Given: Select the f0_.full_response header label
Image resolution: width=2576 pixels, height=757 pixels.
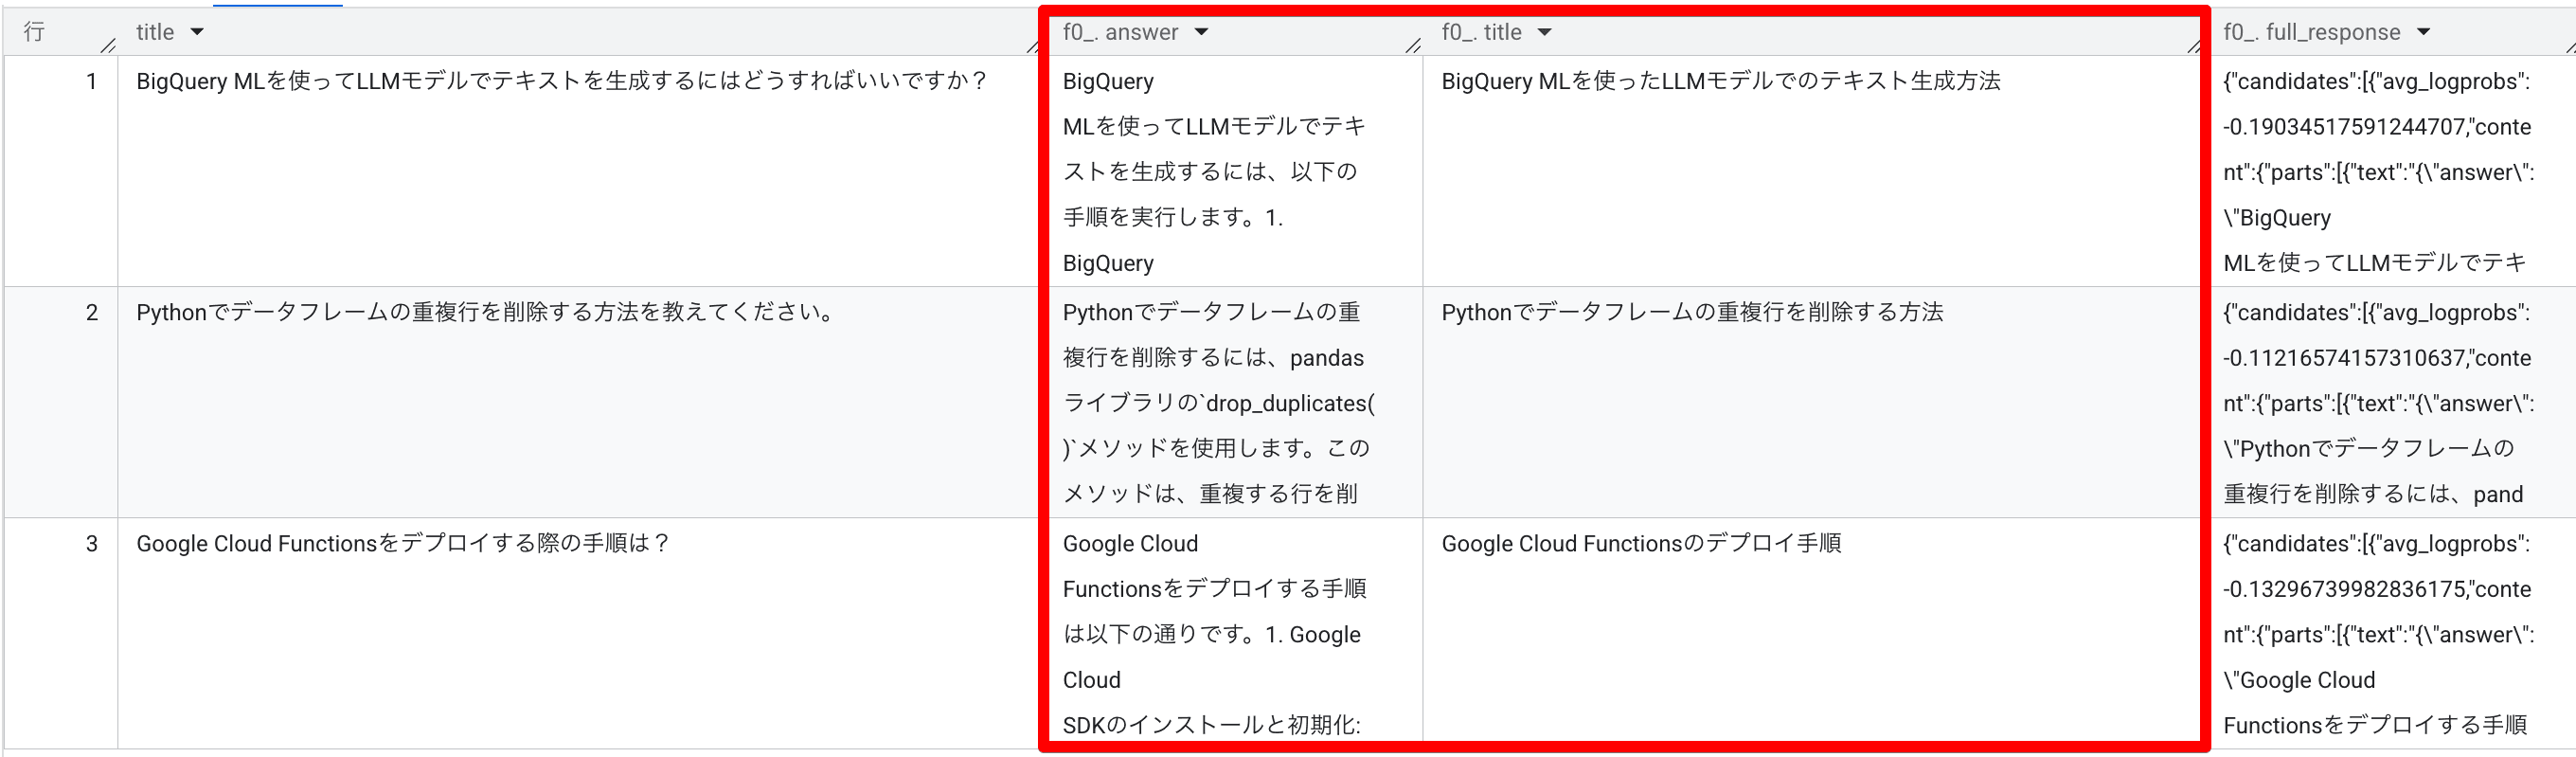Looking at the screenshot, I should pyautogui.click(x=2312, y=32).
